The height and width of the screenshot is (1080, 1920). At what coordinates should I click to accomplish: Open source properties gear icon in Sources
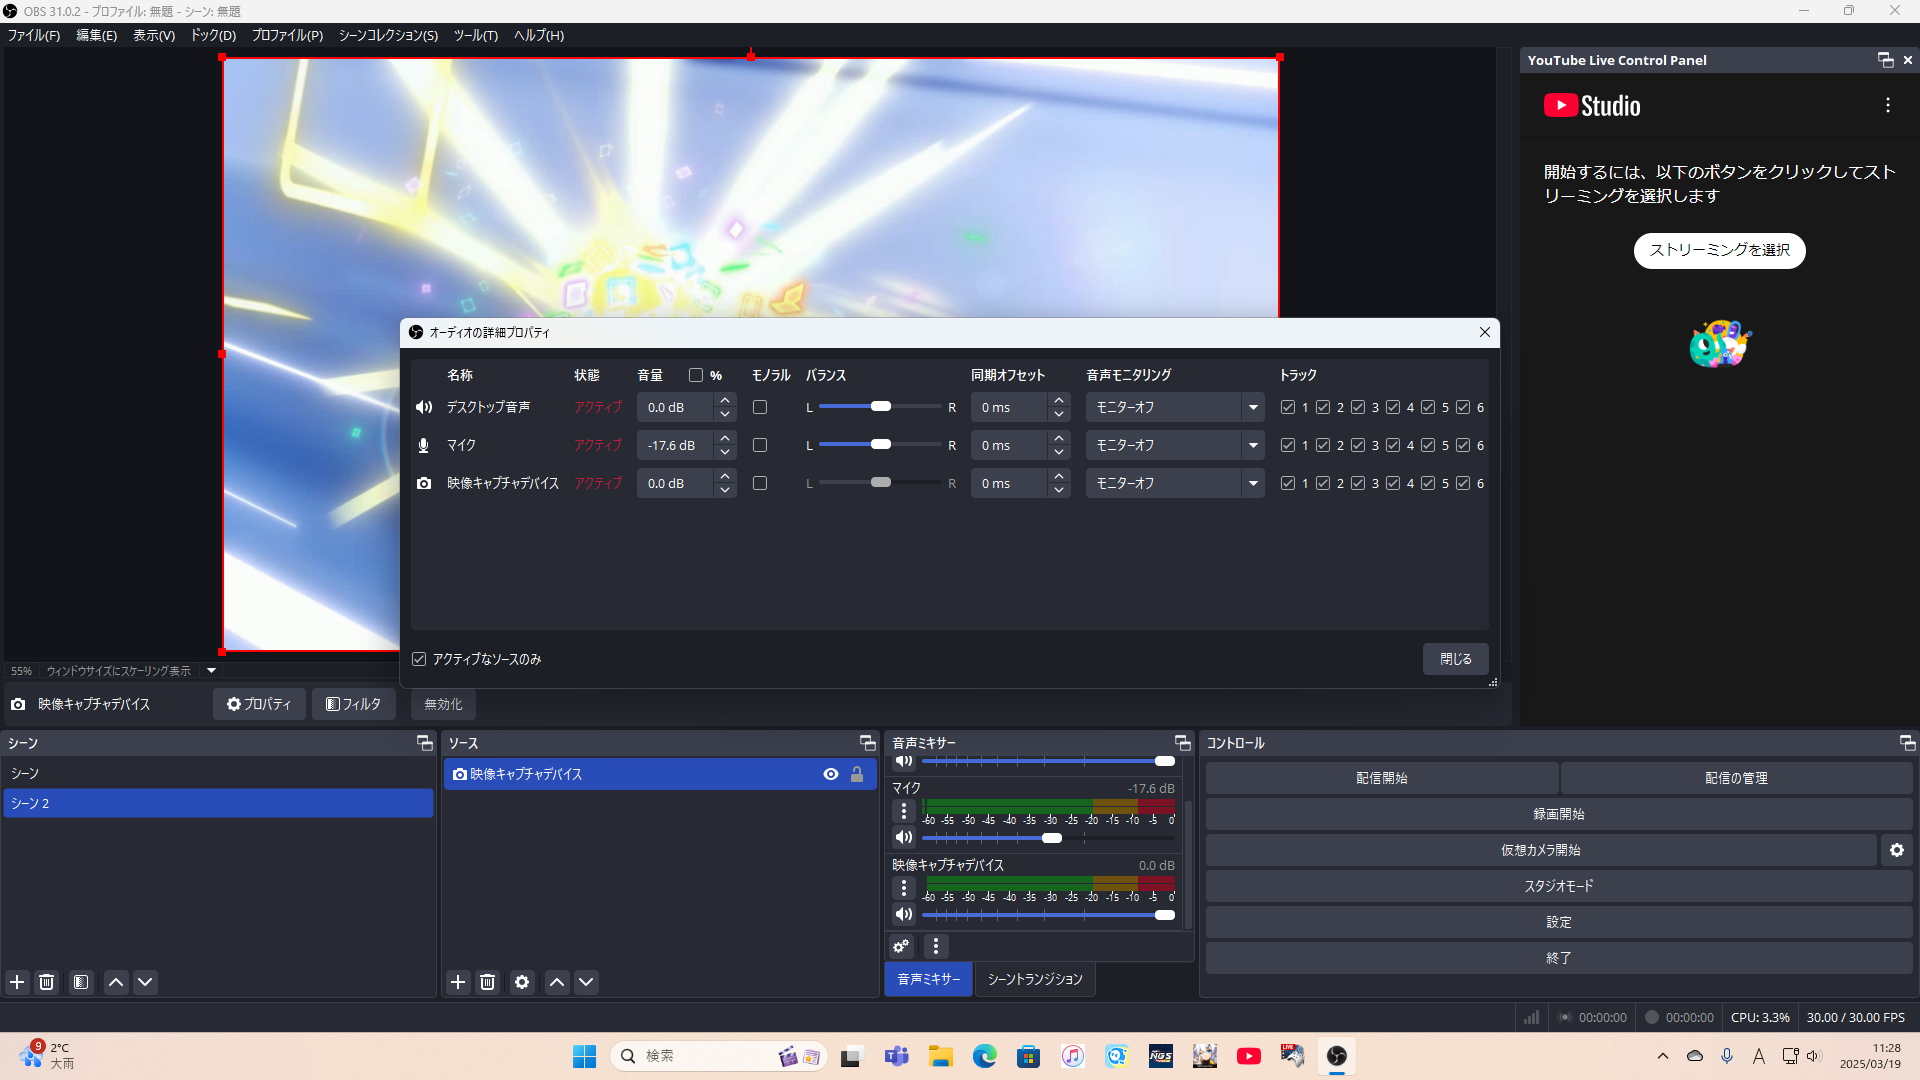click(x=522, y=982)
